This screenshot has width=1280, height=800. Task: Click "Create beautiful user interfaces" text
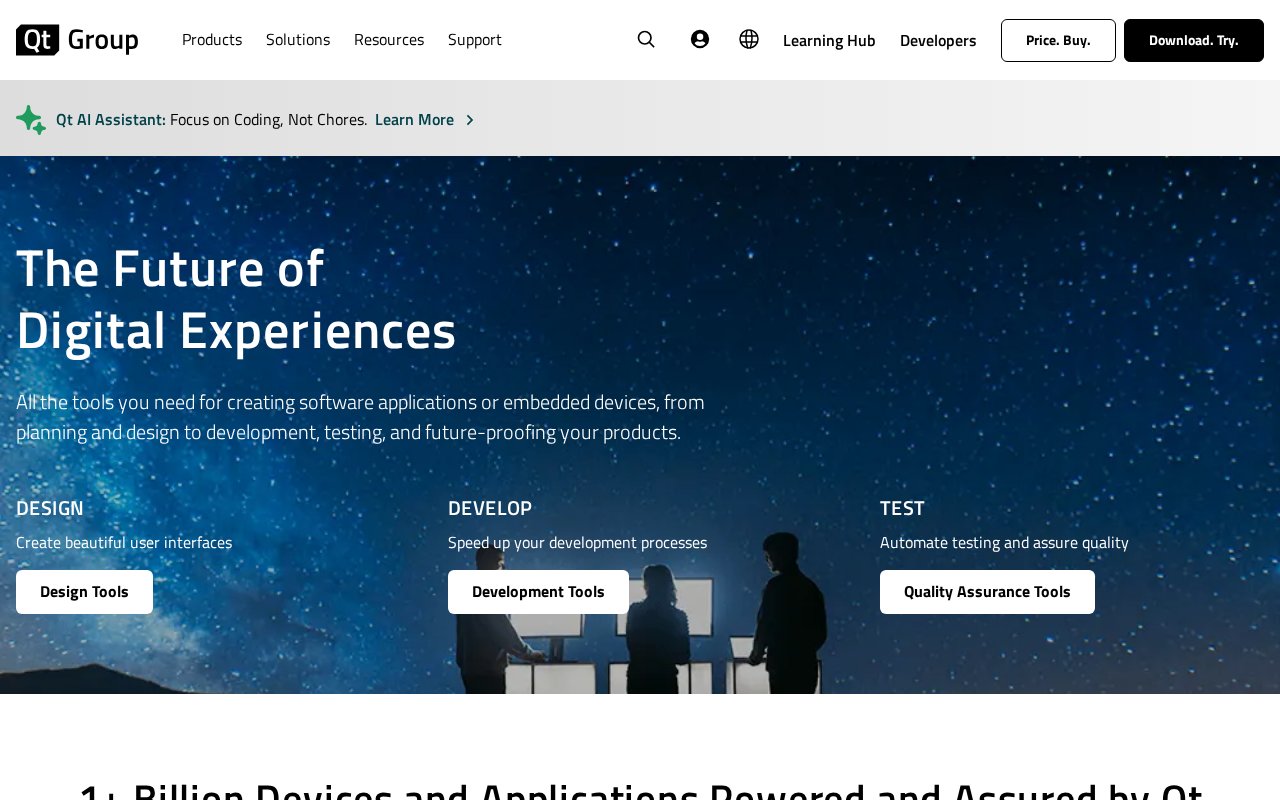124,543
